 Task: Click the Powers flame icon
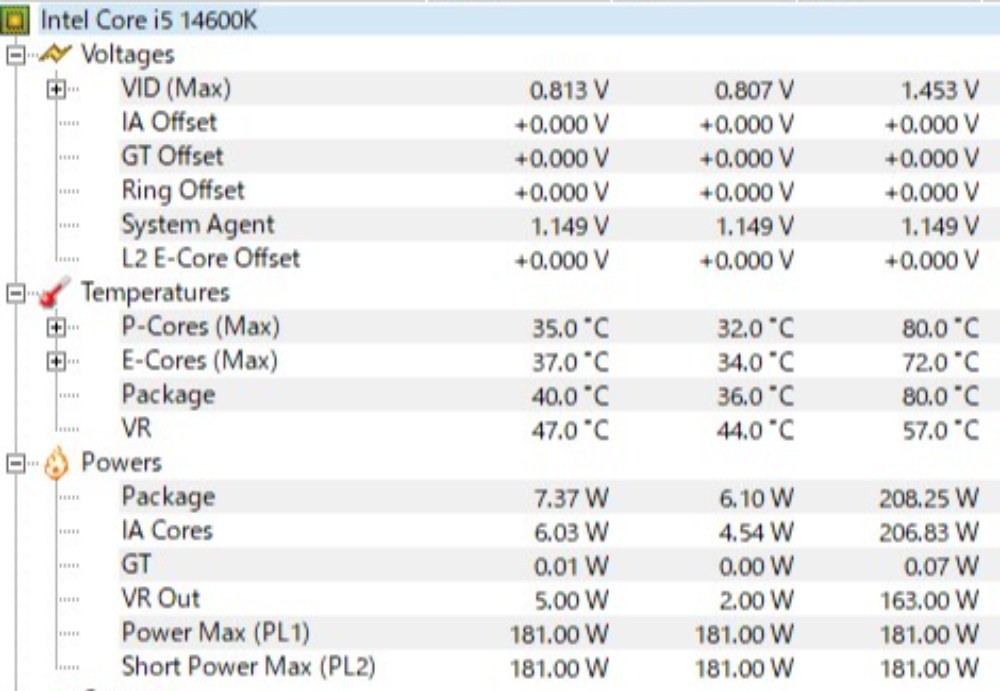pyautogui.click(x=56, y=463)
